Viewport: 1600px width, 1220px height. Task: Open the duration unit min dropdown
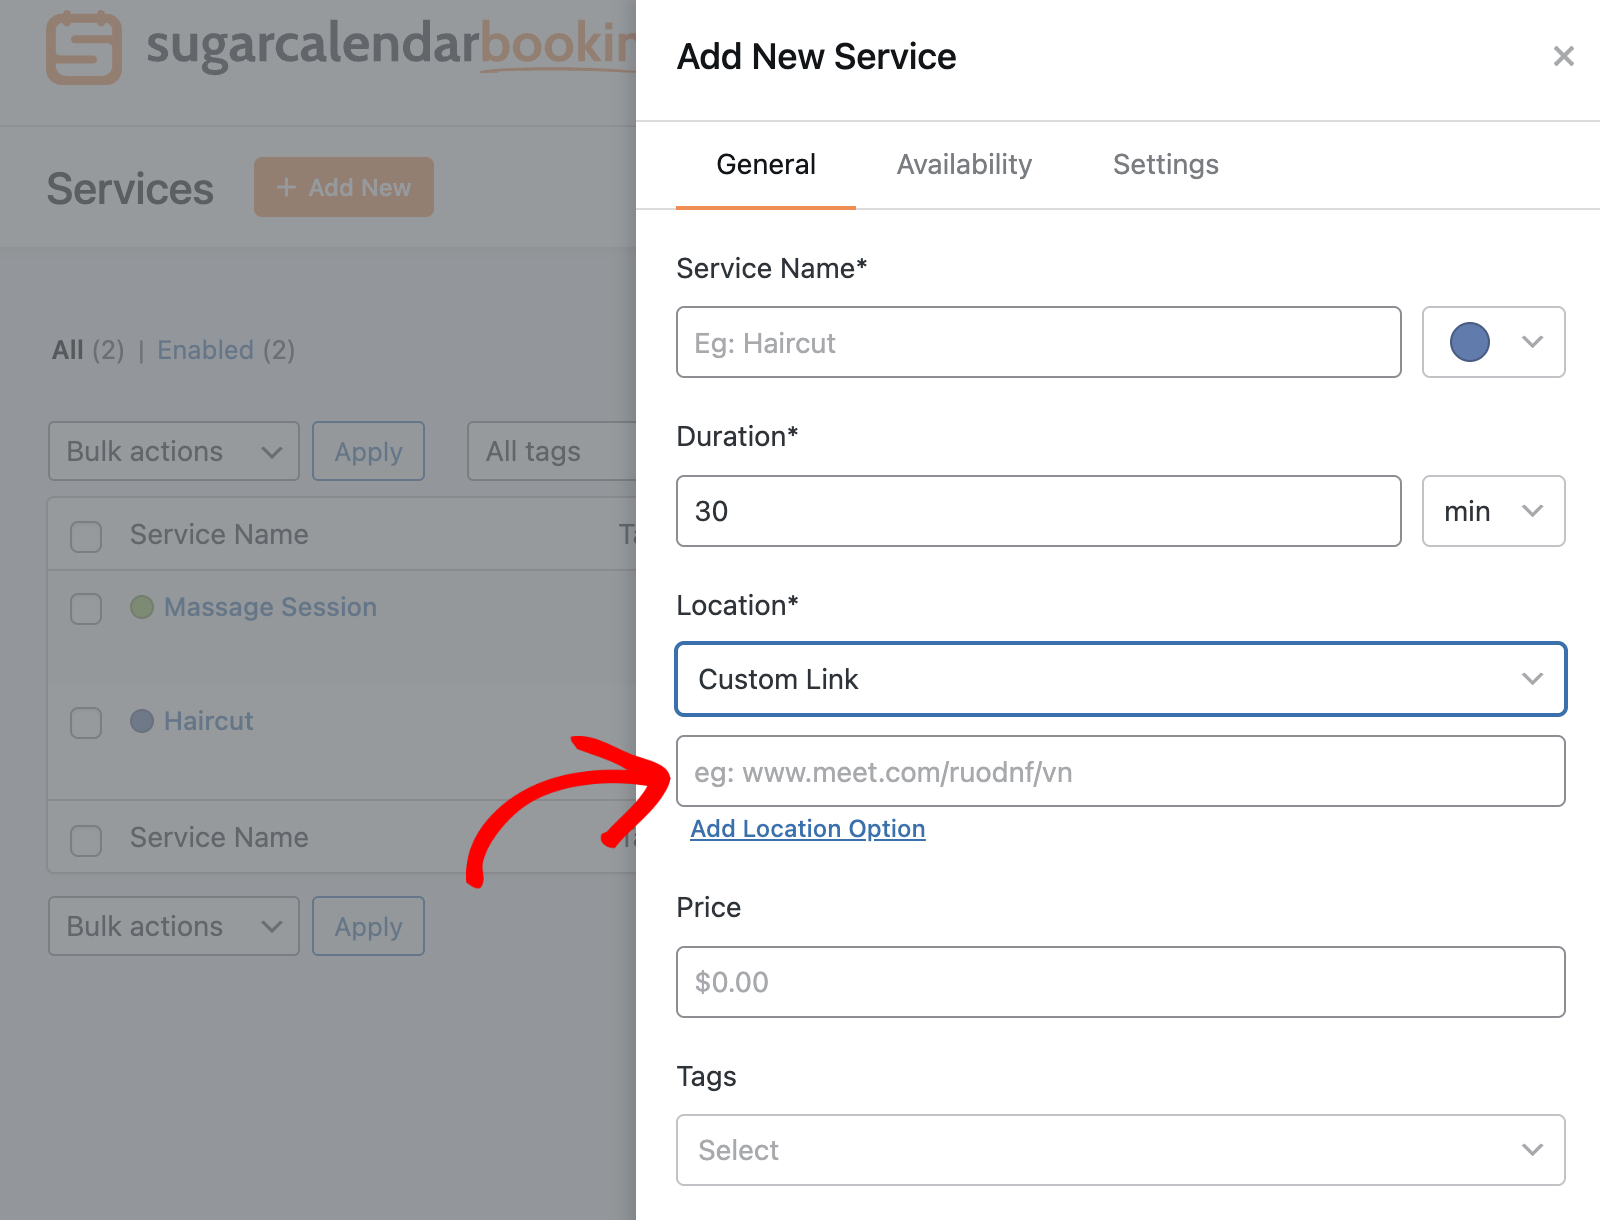pos(1493,511)
